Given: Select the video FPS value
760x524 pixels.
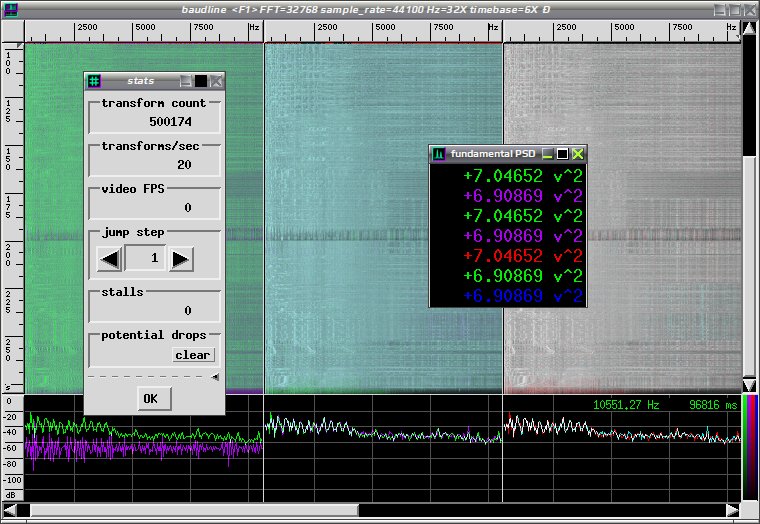Looking at the screenshot, I should (x=188, y=207).
